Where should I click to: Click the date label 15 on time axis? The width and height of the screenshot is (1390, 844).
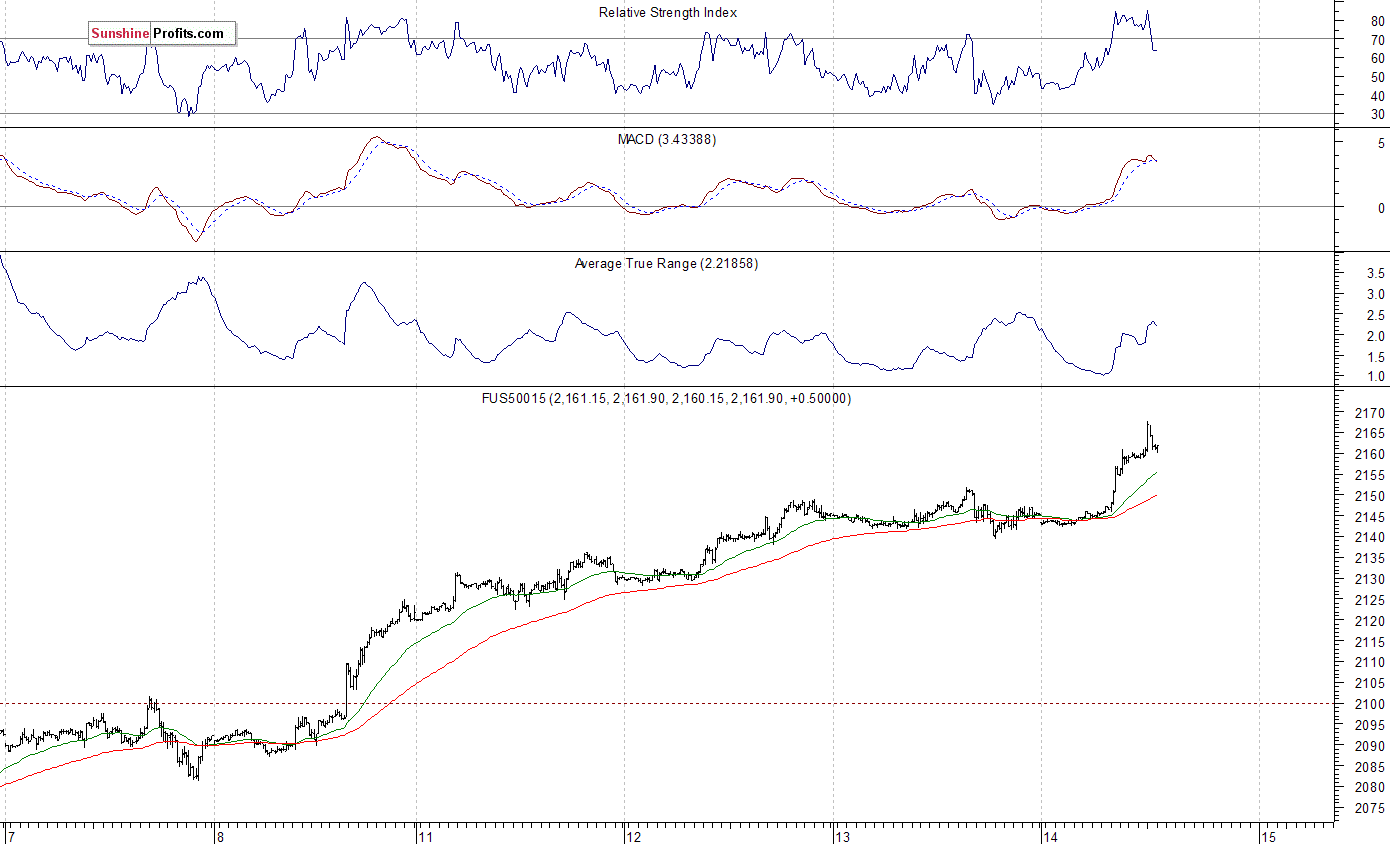coord(1268,835)
